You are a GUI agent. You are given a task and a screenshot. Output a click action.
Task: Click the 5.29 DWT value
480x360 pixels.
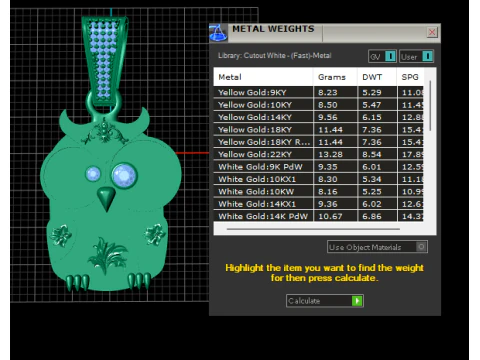pyautogui.click(x=372, y=92)
